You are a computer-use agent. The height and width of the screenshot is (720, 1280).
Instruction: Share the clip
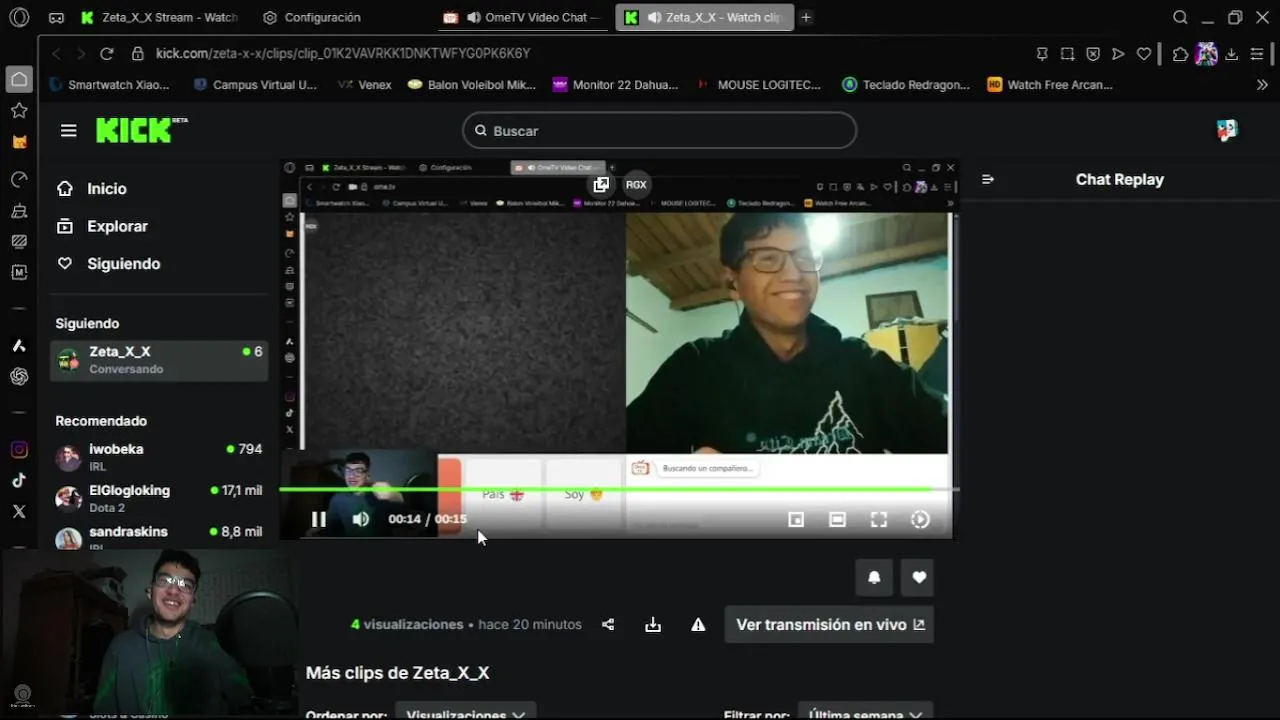[x=608, y=624]
